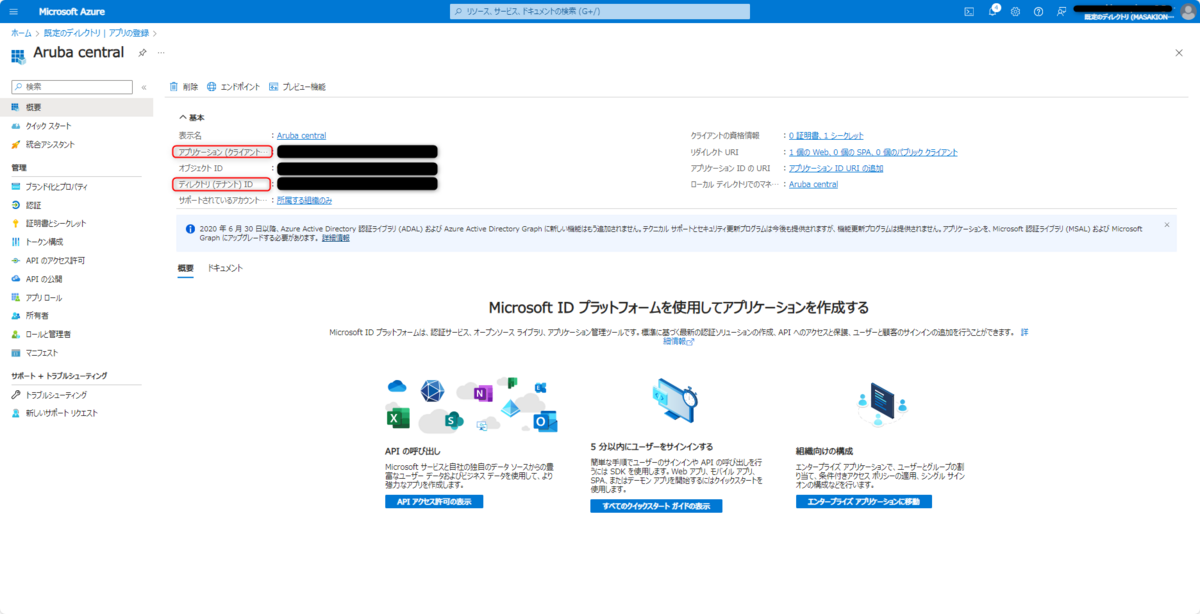This screenshot has width=1200, height=614.
Task: Click ホーム in the breadcrumb
Action: tap(20, 33)
